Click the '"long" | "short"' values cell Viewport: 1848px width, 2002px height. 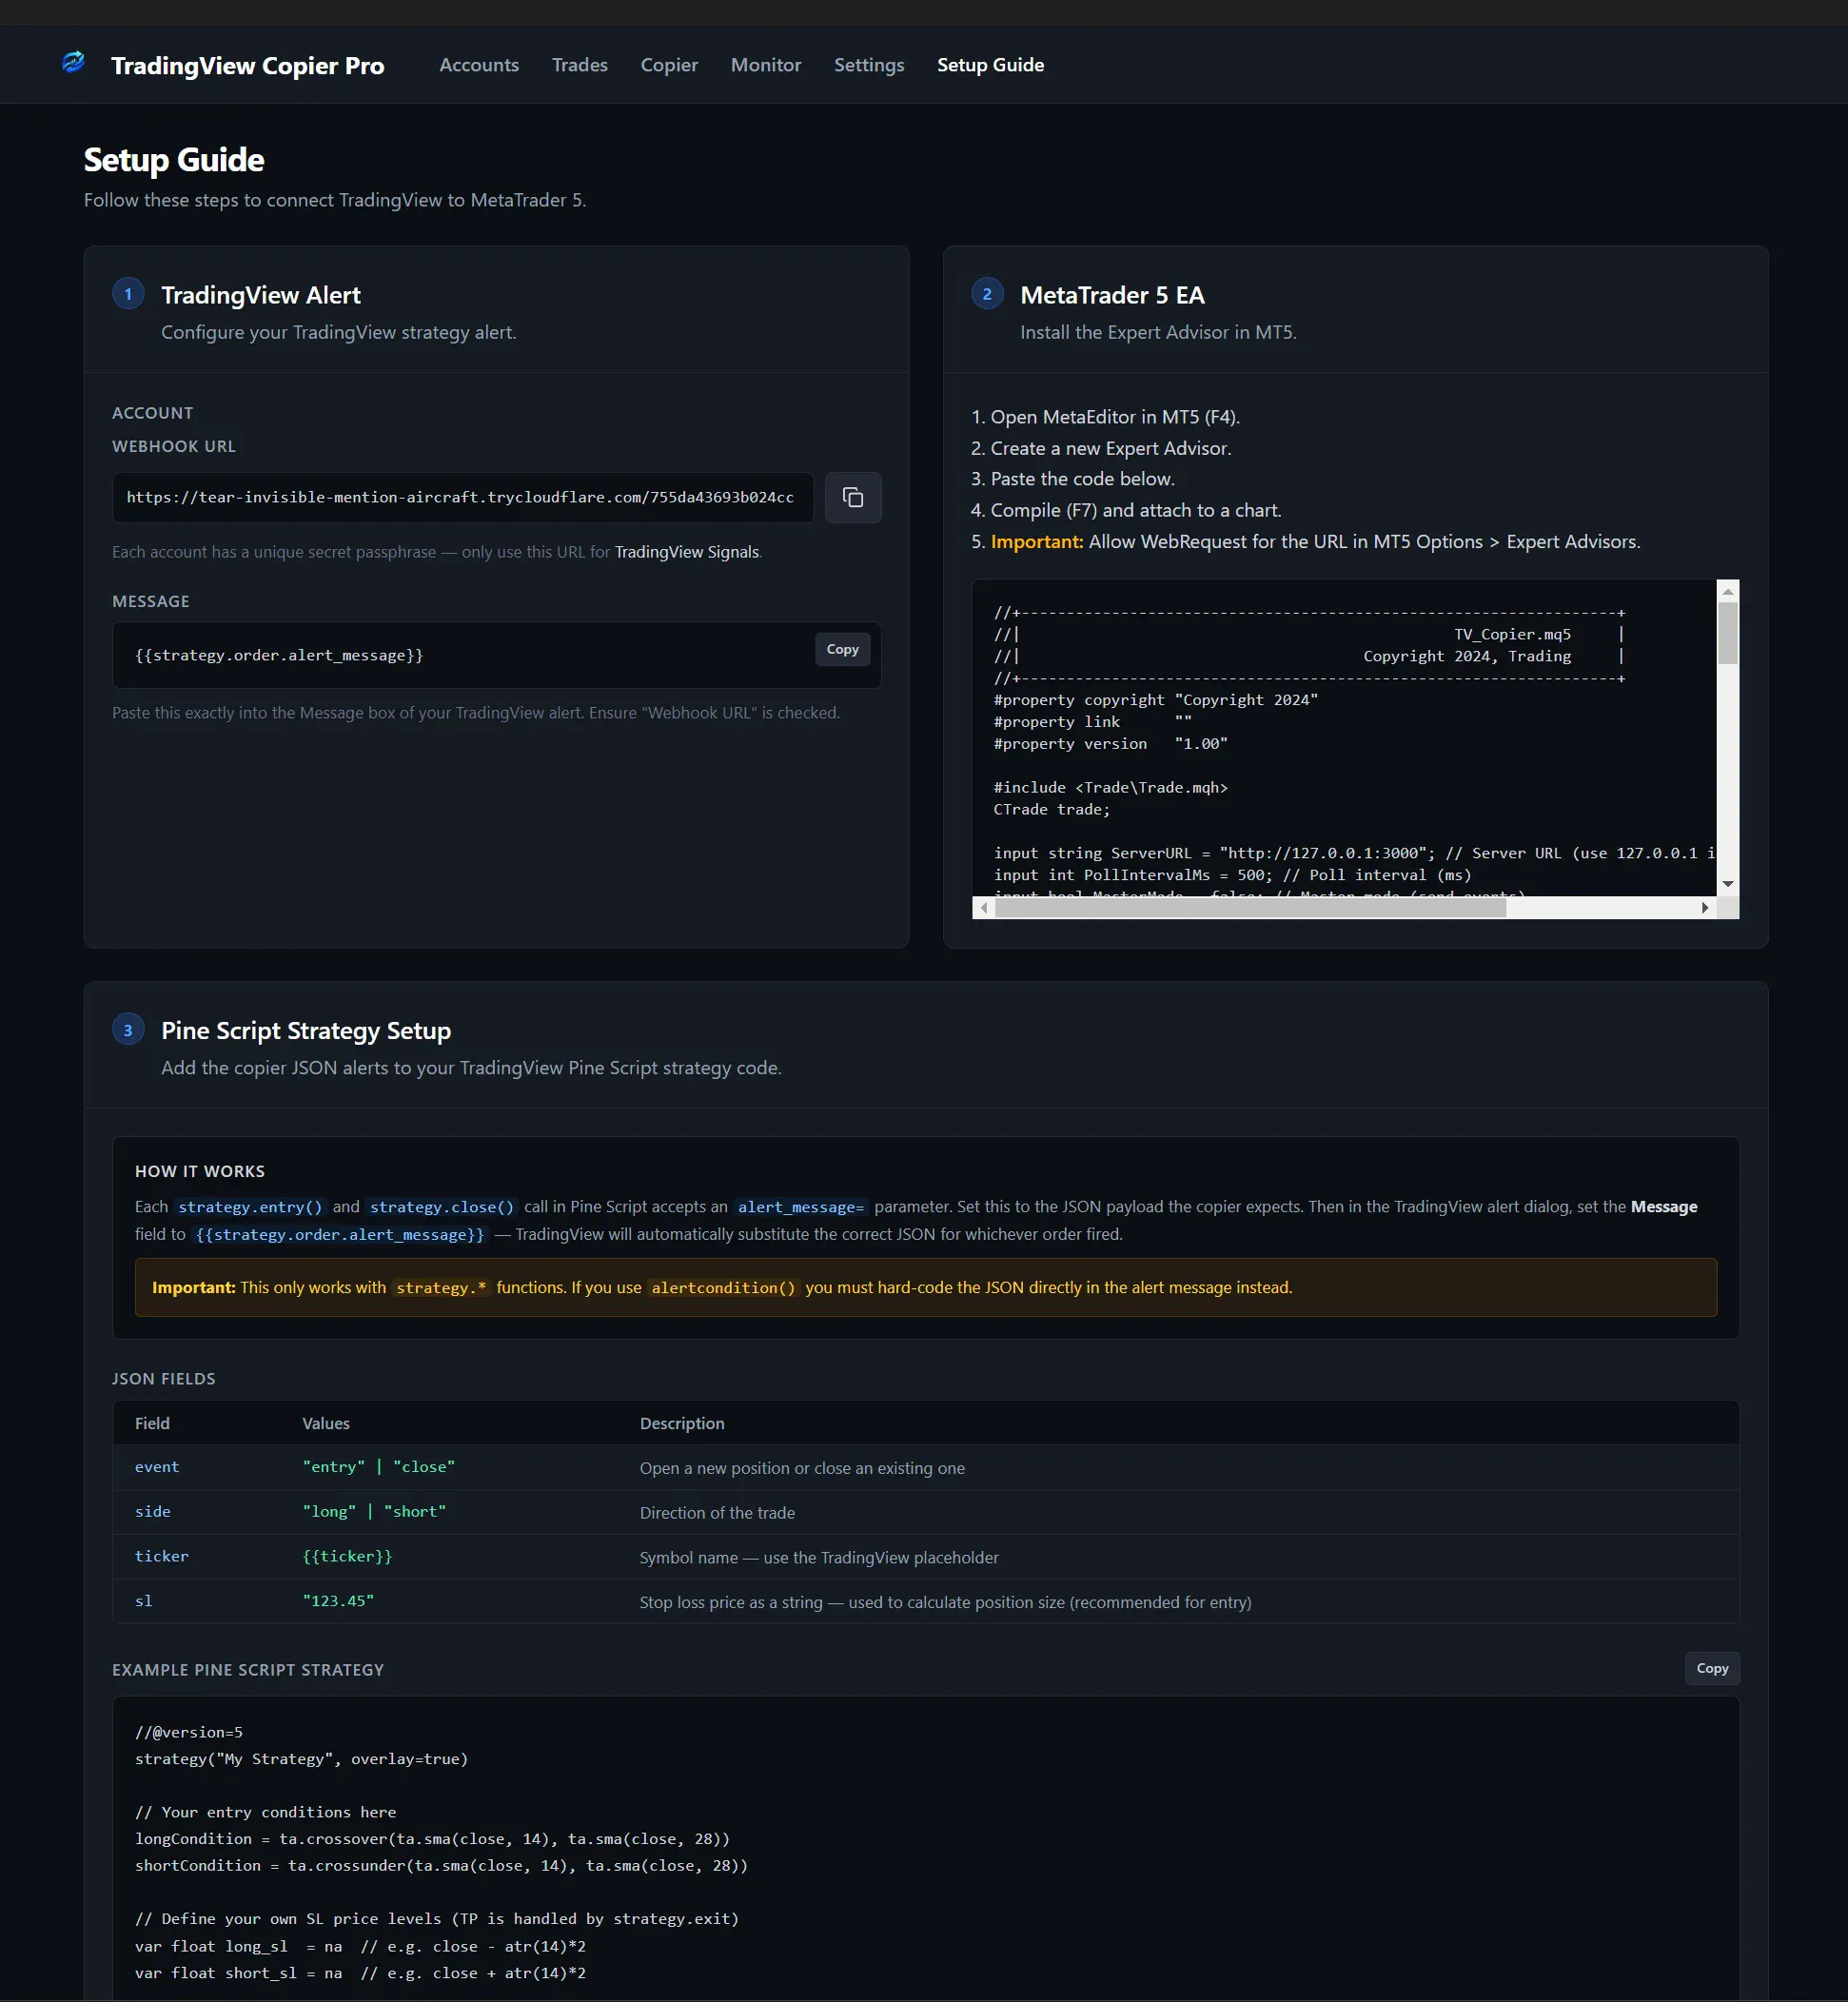click(374, 1512)
